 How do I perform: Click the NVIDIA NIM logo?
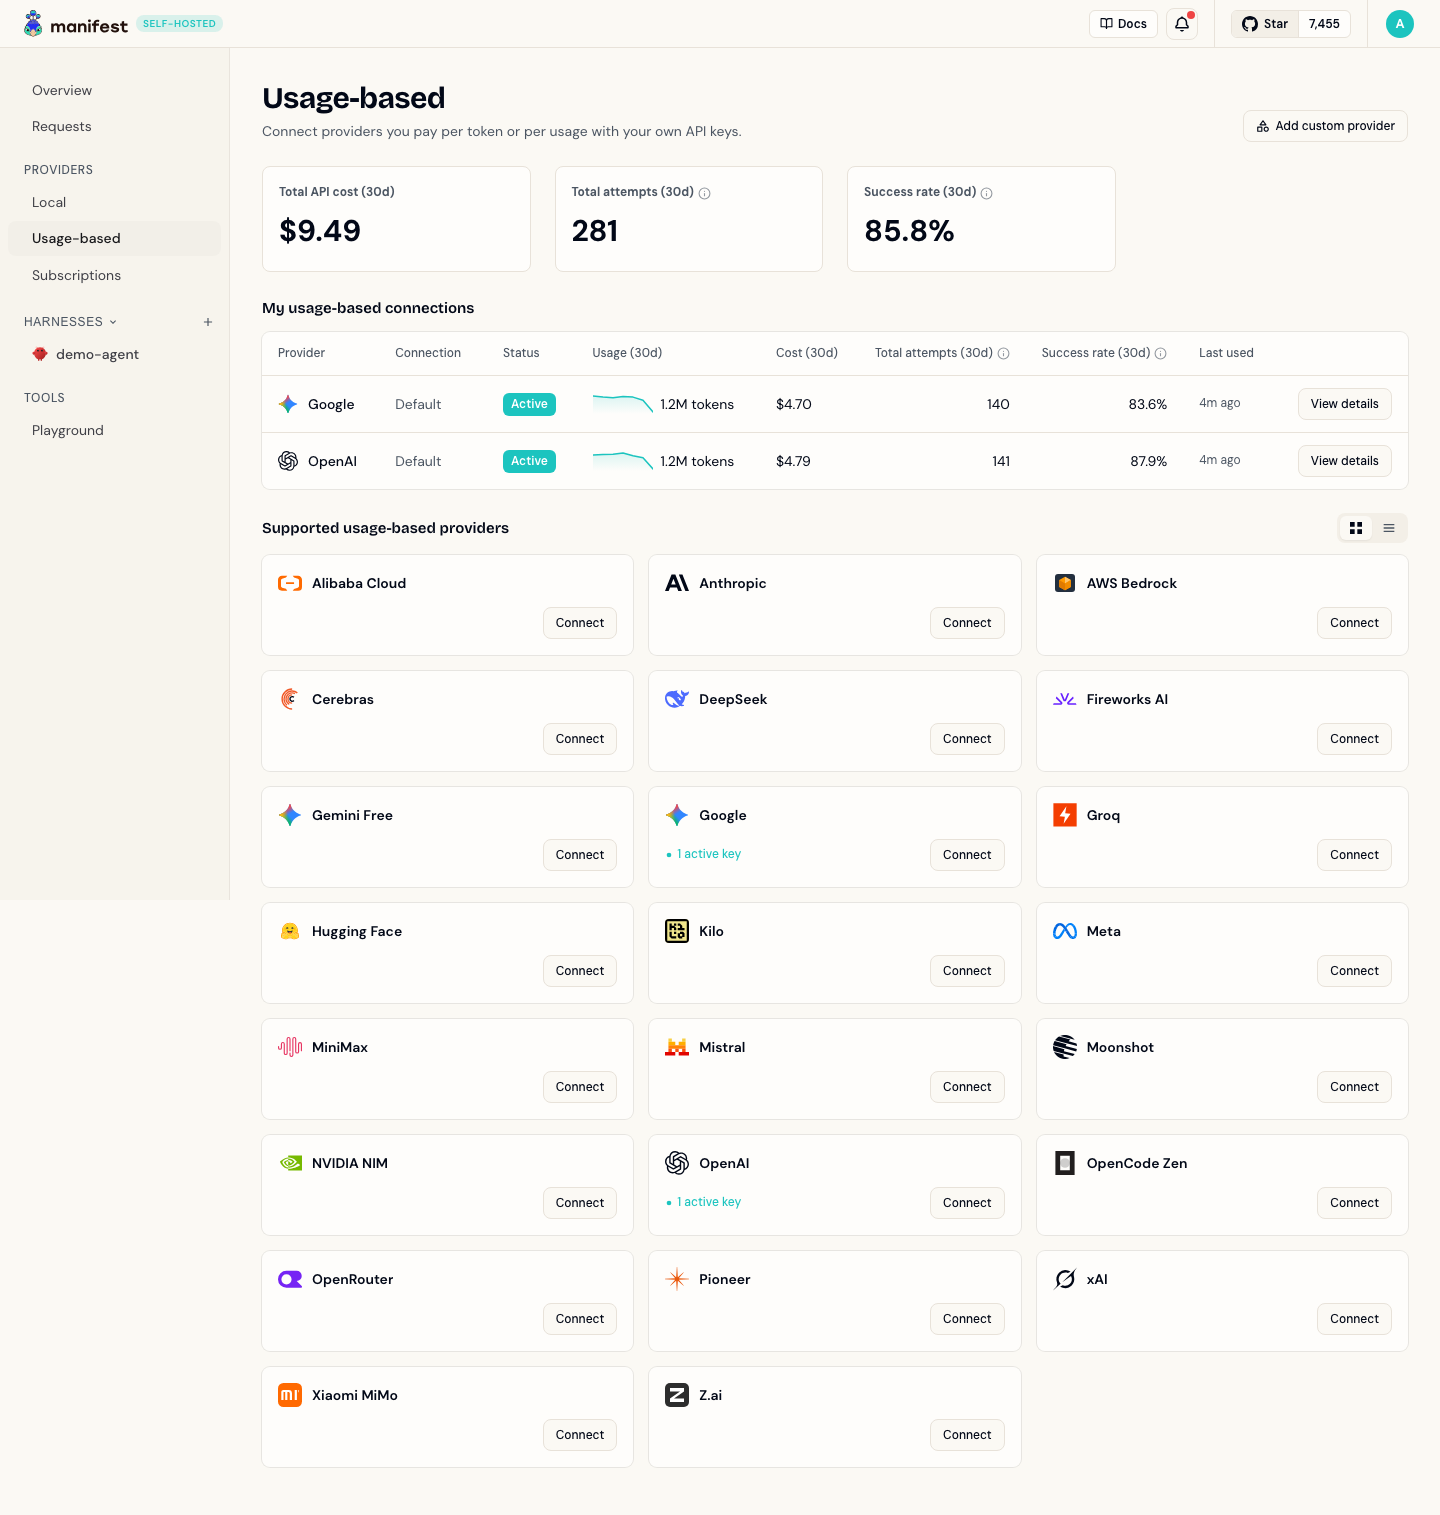click(x=290, y=1163)
